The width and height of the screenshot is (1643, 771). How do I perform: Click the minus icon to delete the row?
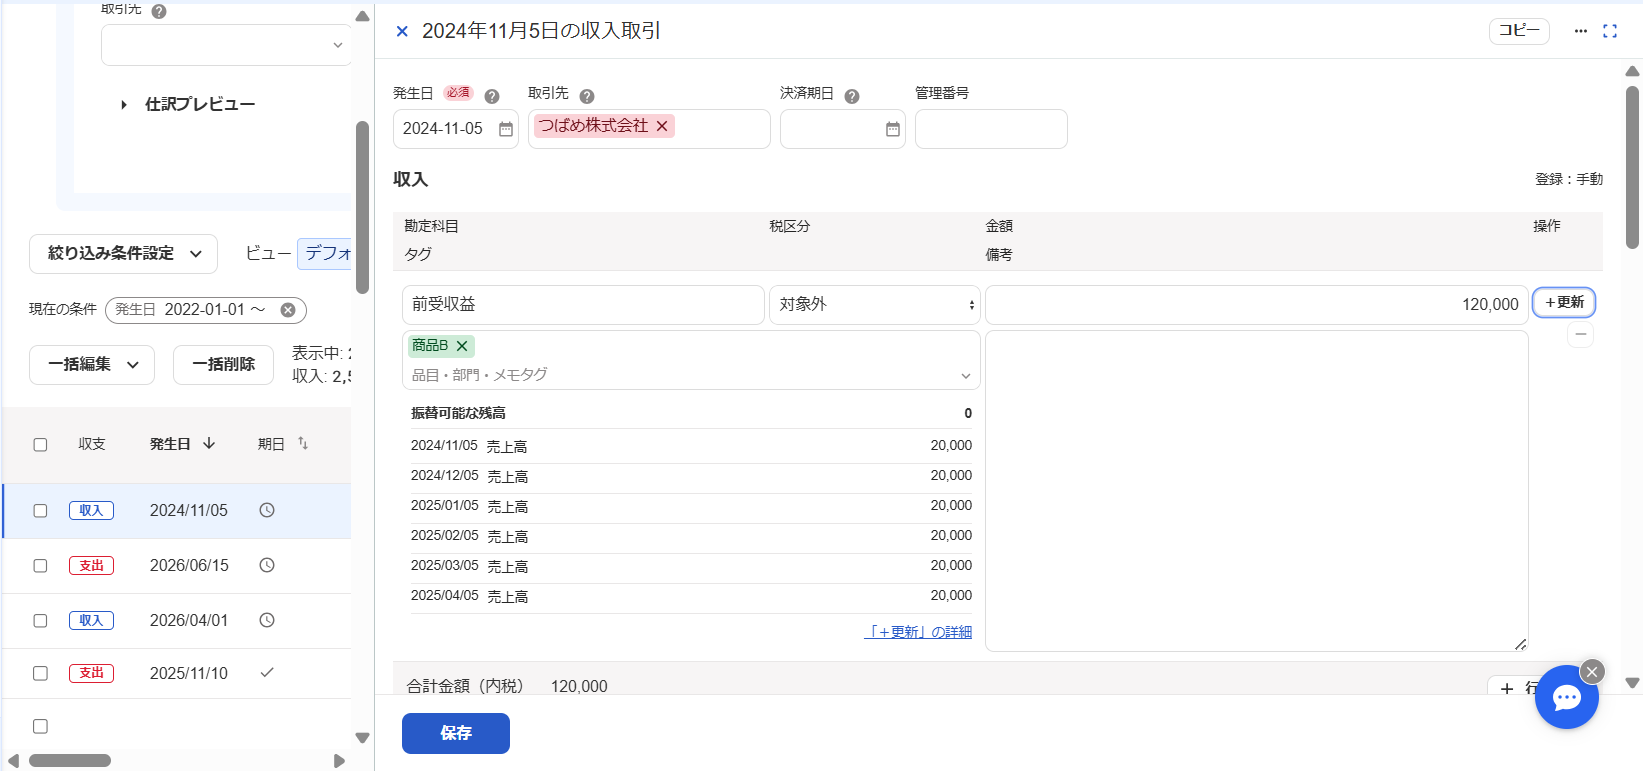pos(1580,335)
